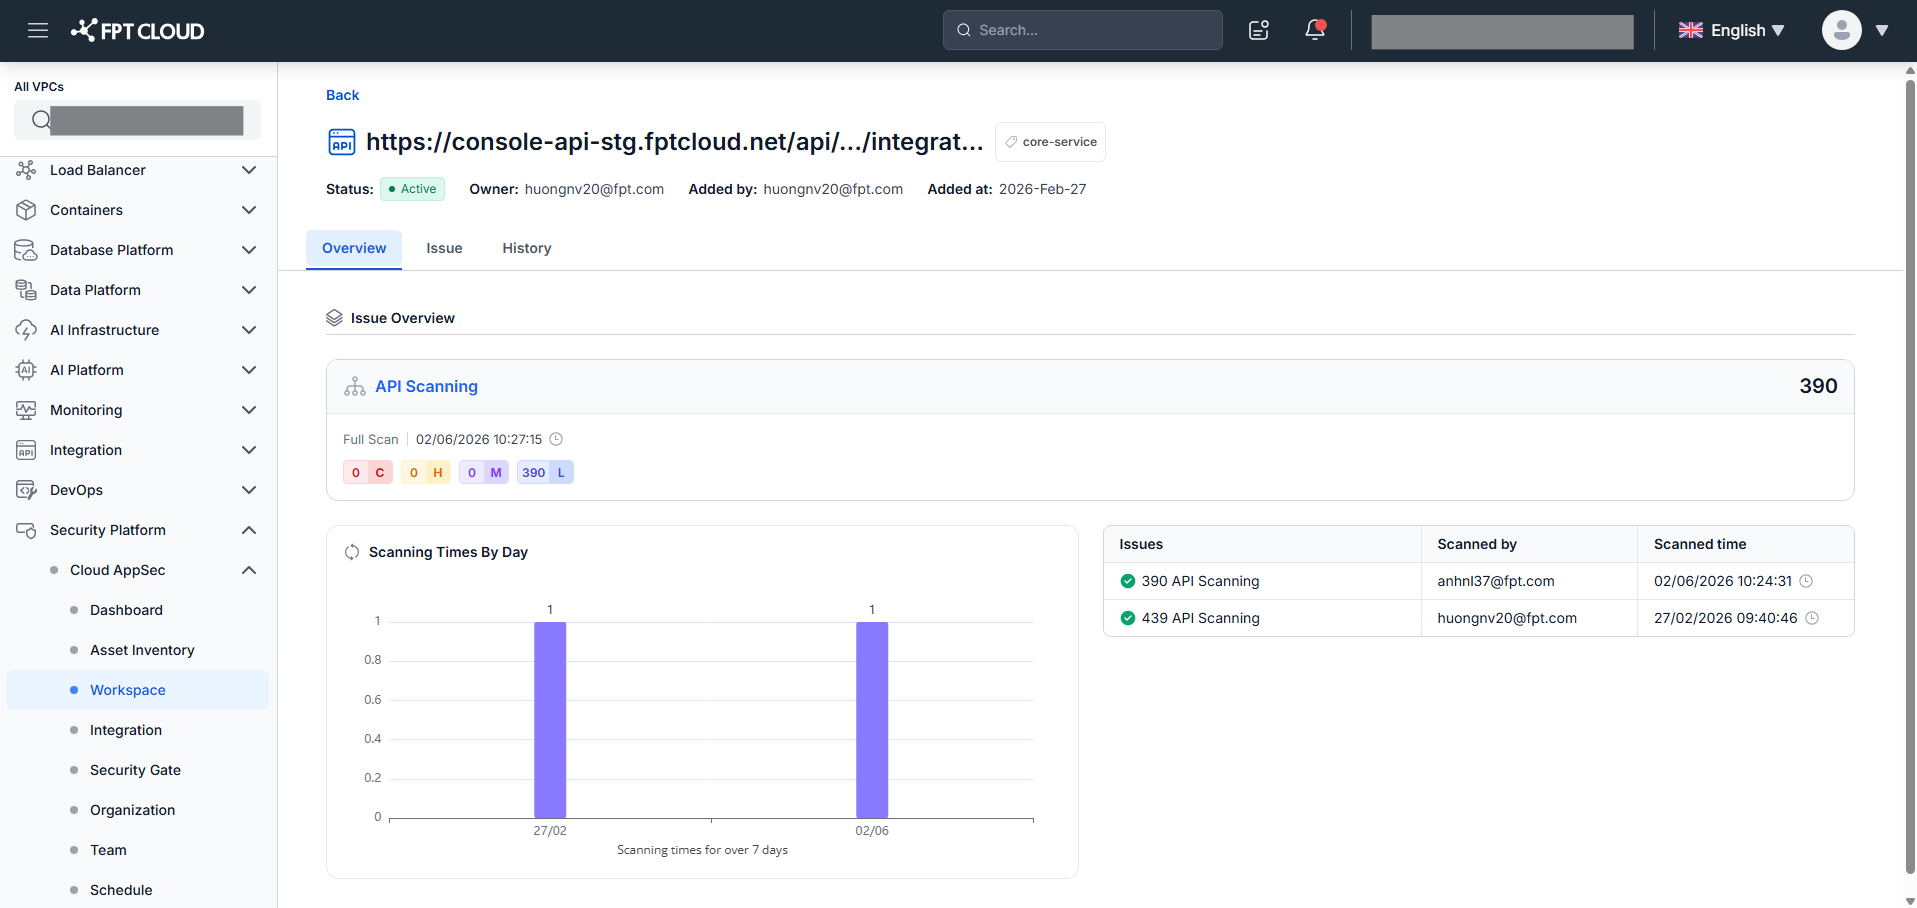
Task: Open the task list icon beside search
Action: pos(1259,30)
